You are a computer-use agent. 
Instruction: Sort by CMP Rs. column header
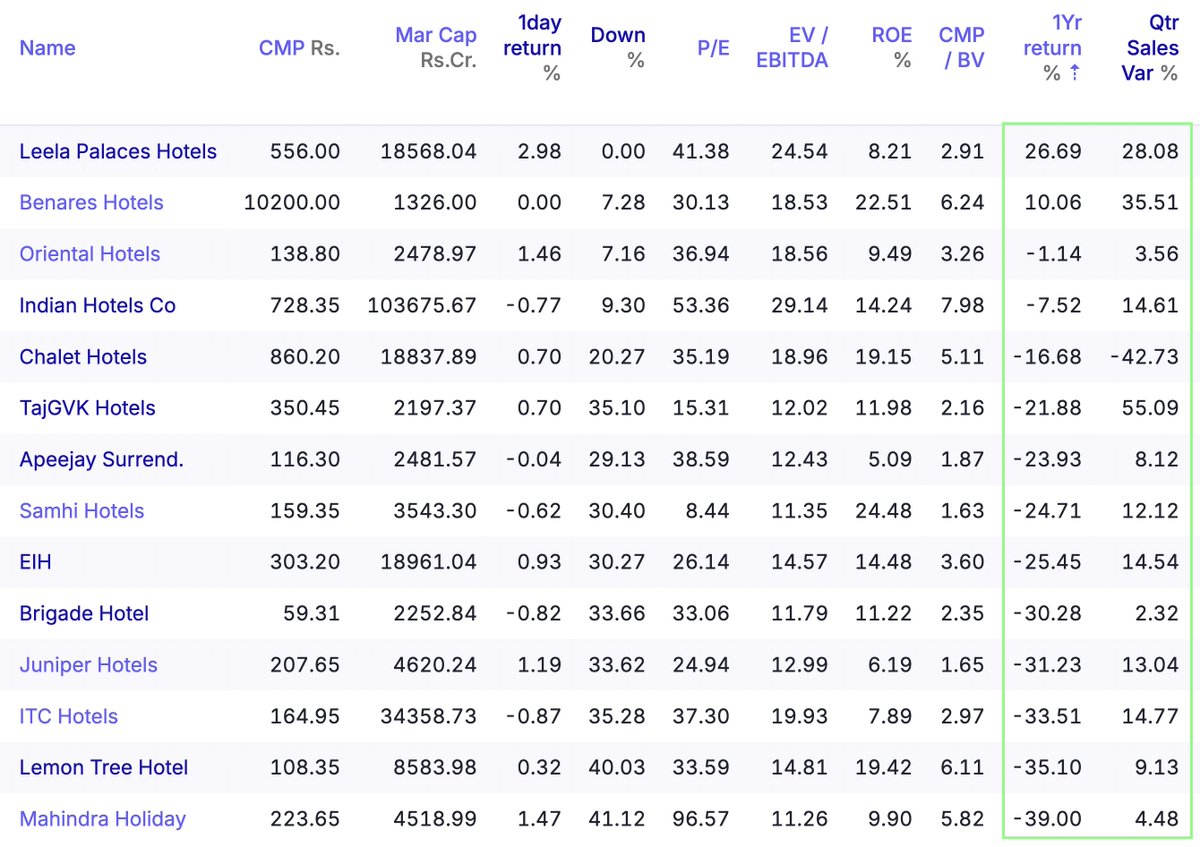coord(299,48)
